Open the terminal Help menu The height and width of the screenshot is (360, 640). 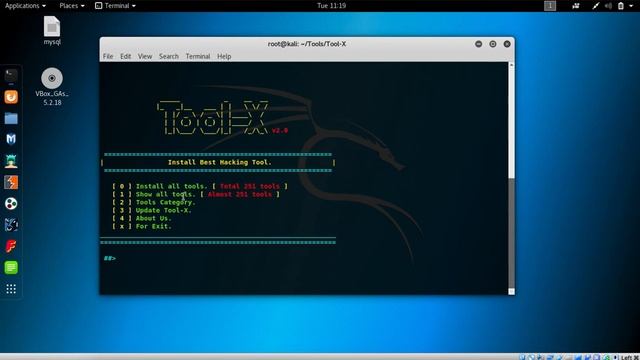(224, 56)
